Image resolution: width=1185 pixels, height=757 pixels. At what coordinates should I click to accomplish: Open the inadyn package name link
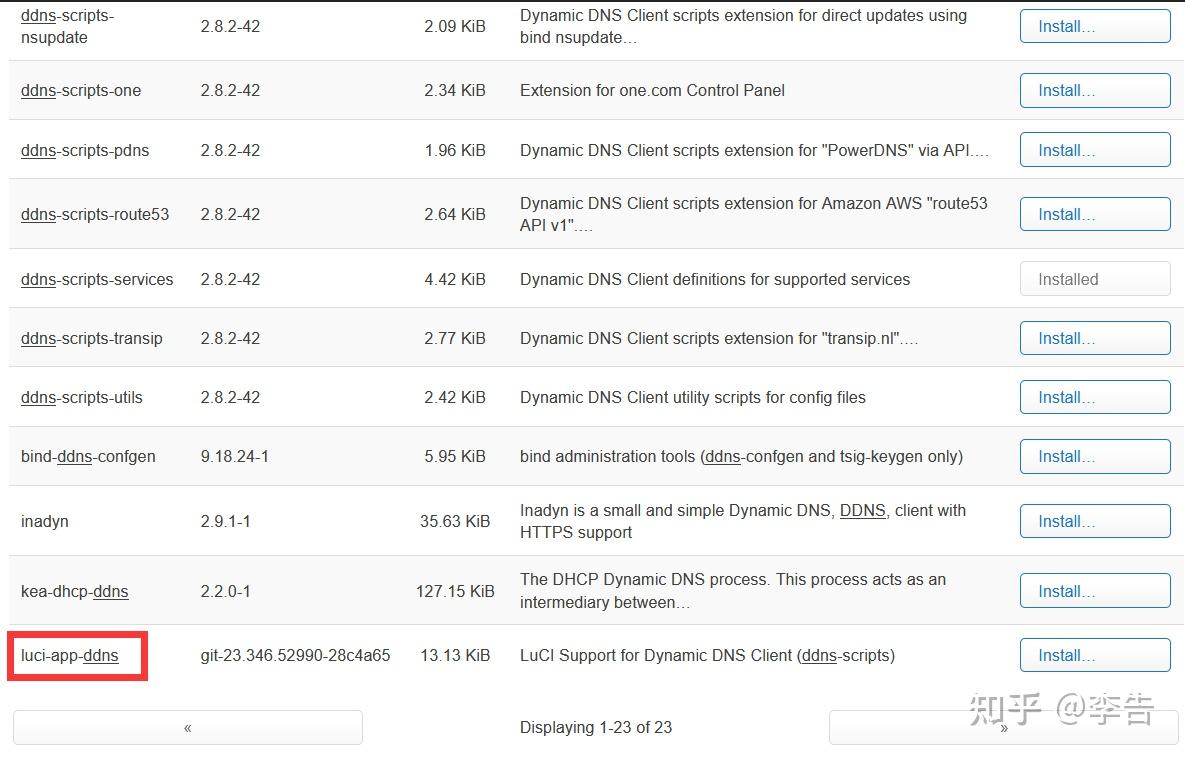[x=44, y=521]
